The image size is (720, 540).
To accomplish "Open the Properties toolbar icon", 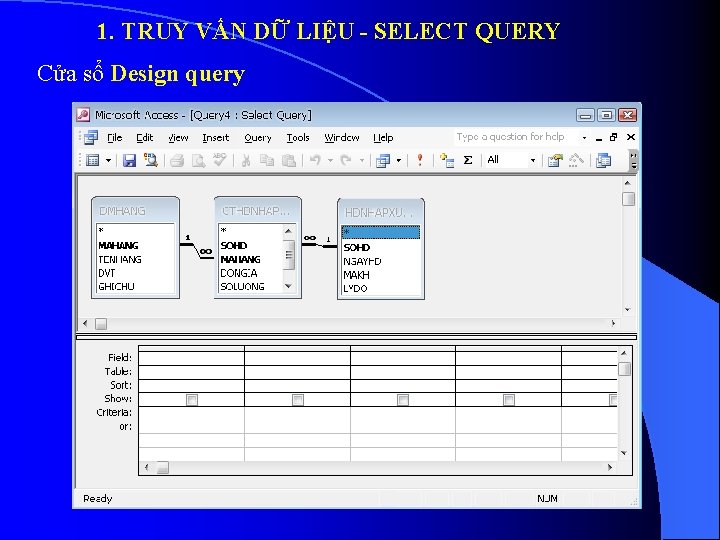I will [555, 160].
